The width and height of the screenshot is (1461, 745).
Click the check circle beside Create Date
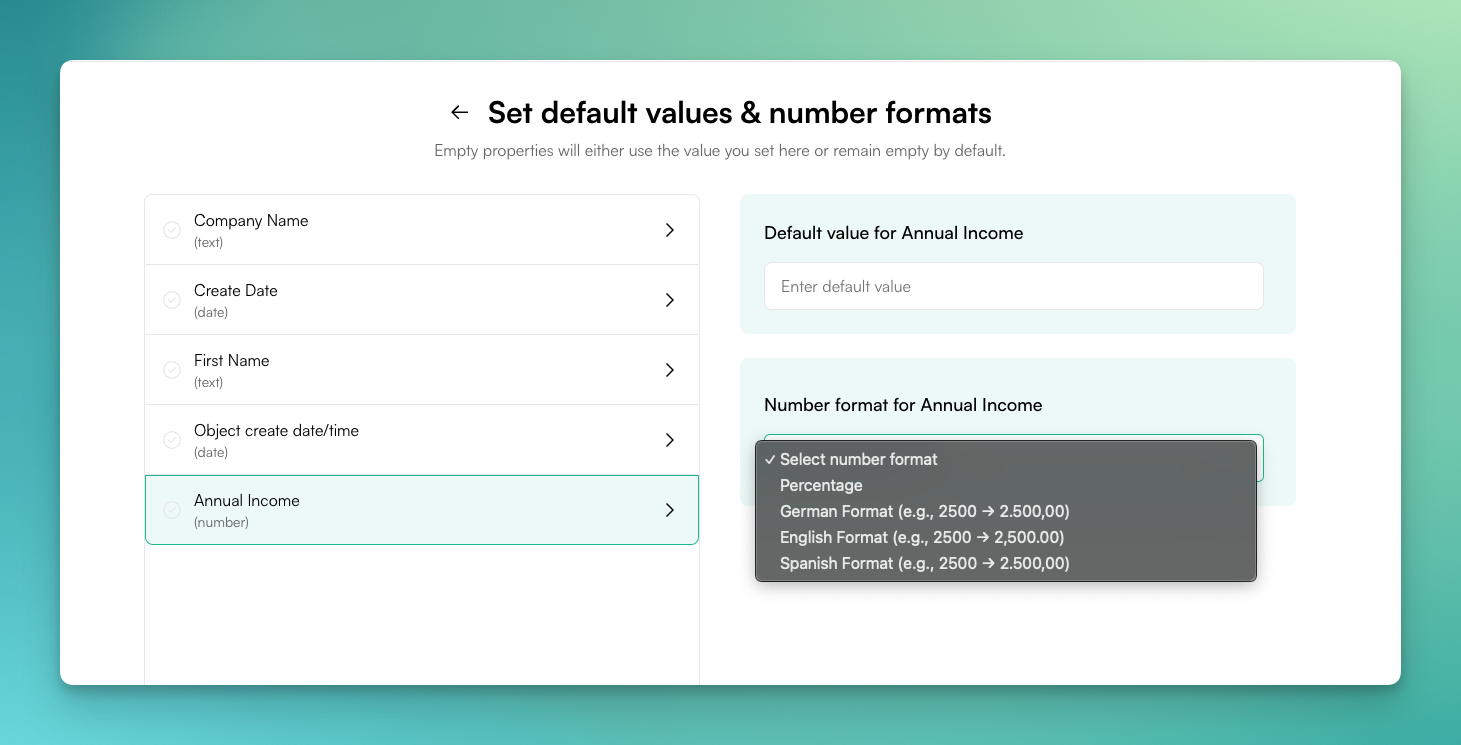coord(172,300)
